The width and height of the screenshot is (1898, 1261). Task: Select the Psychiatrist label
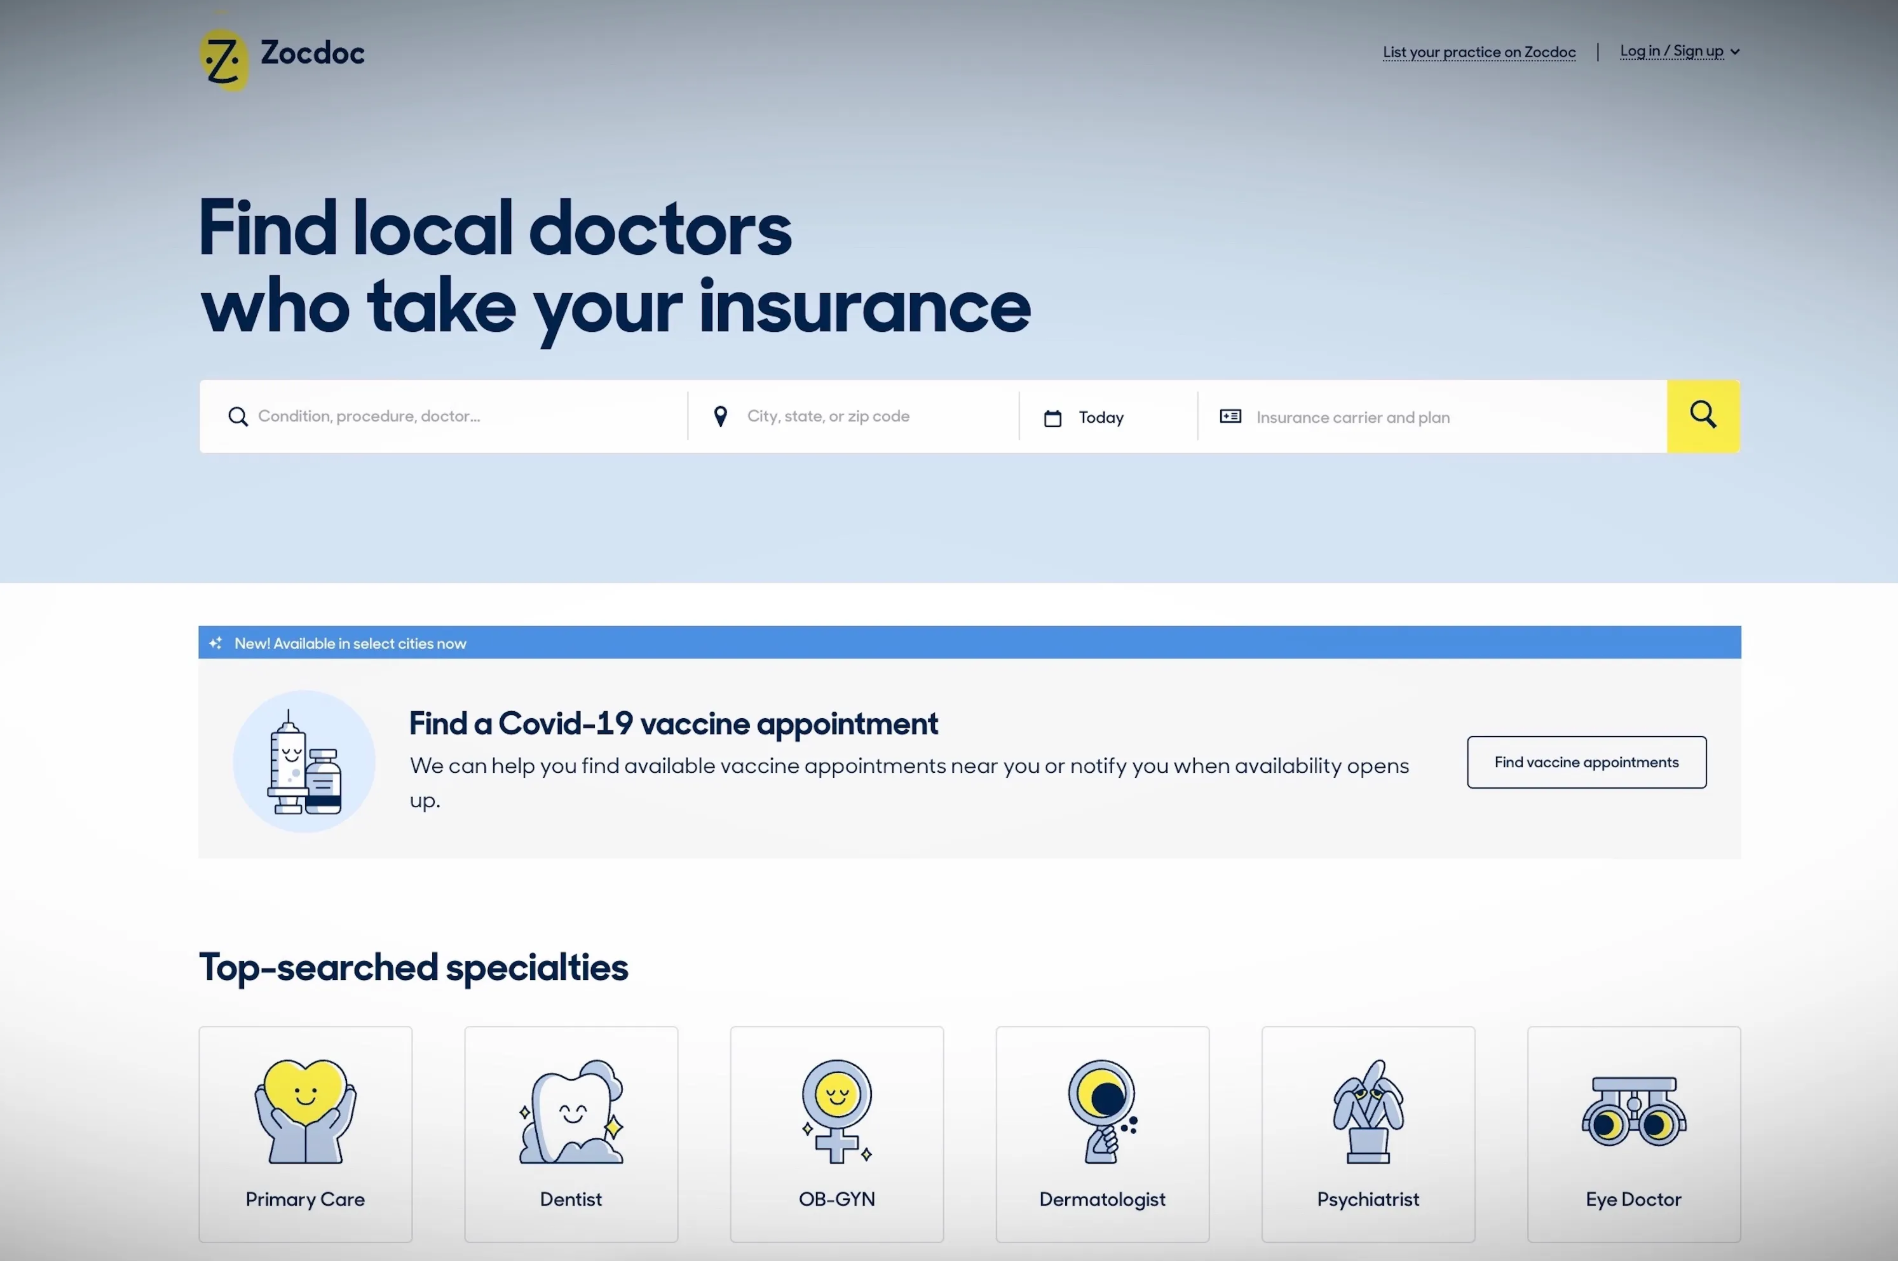[x=1368, y=1199]
